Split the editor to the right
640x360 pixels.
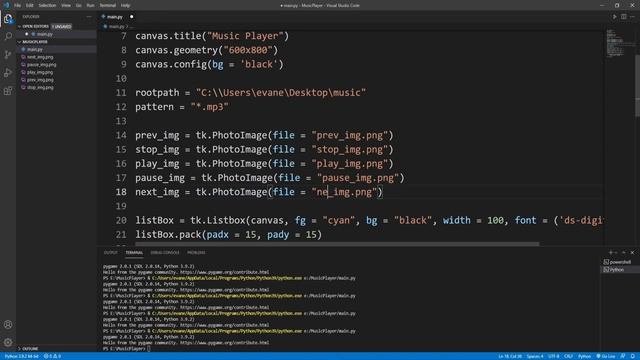point(624,17)
